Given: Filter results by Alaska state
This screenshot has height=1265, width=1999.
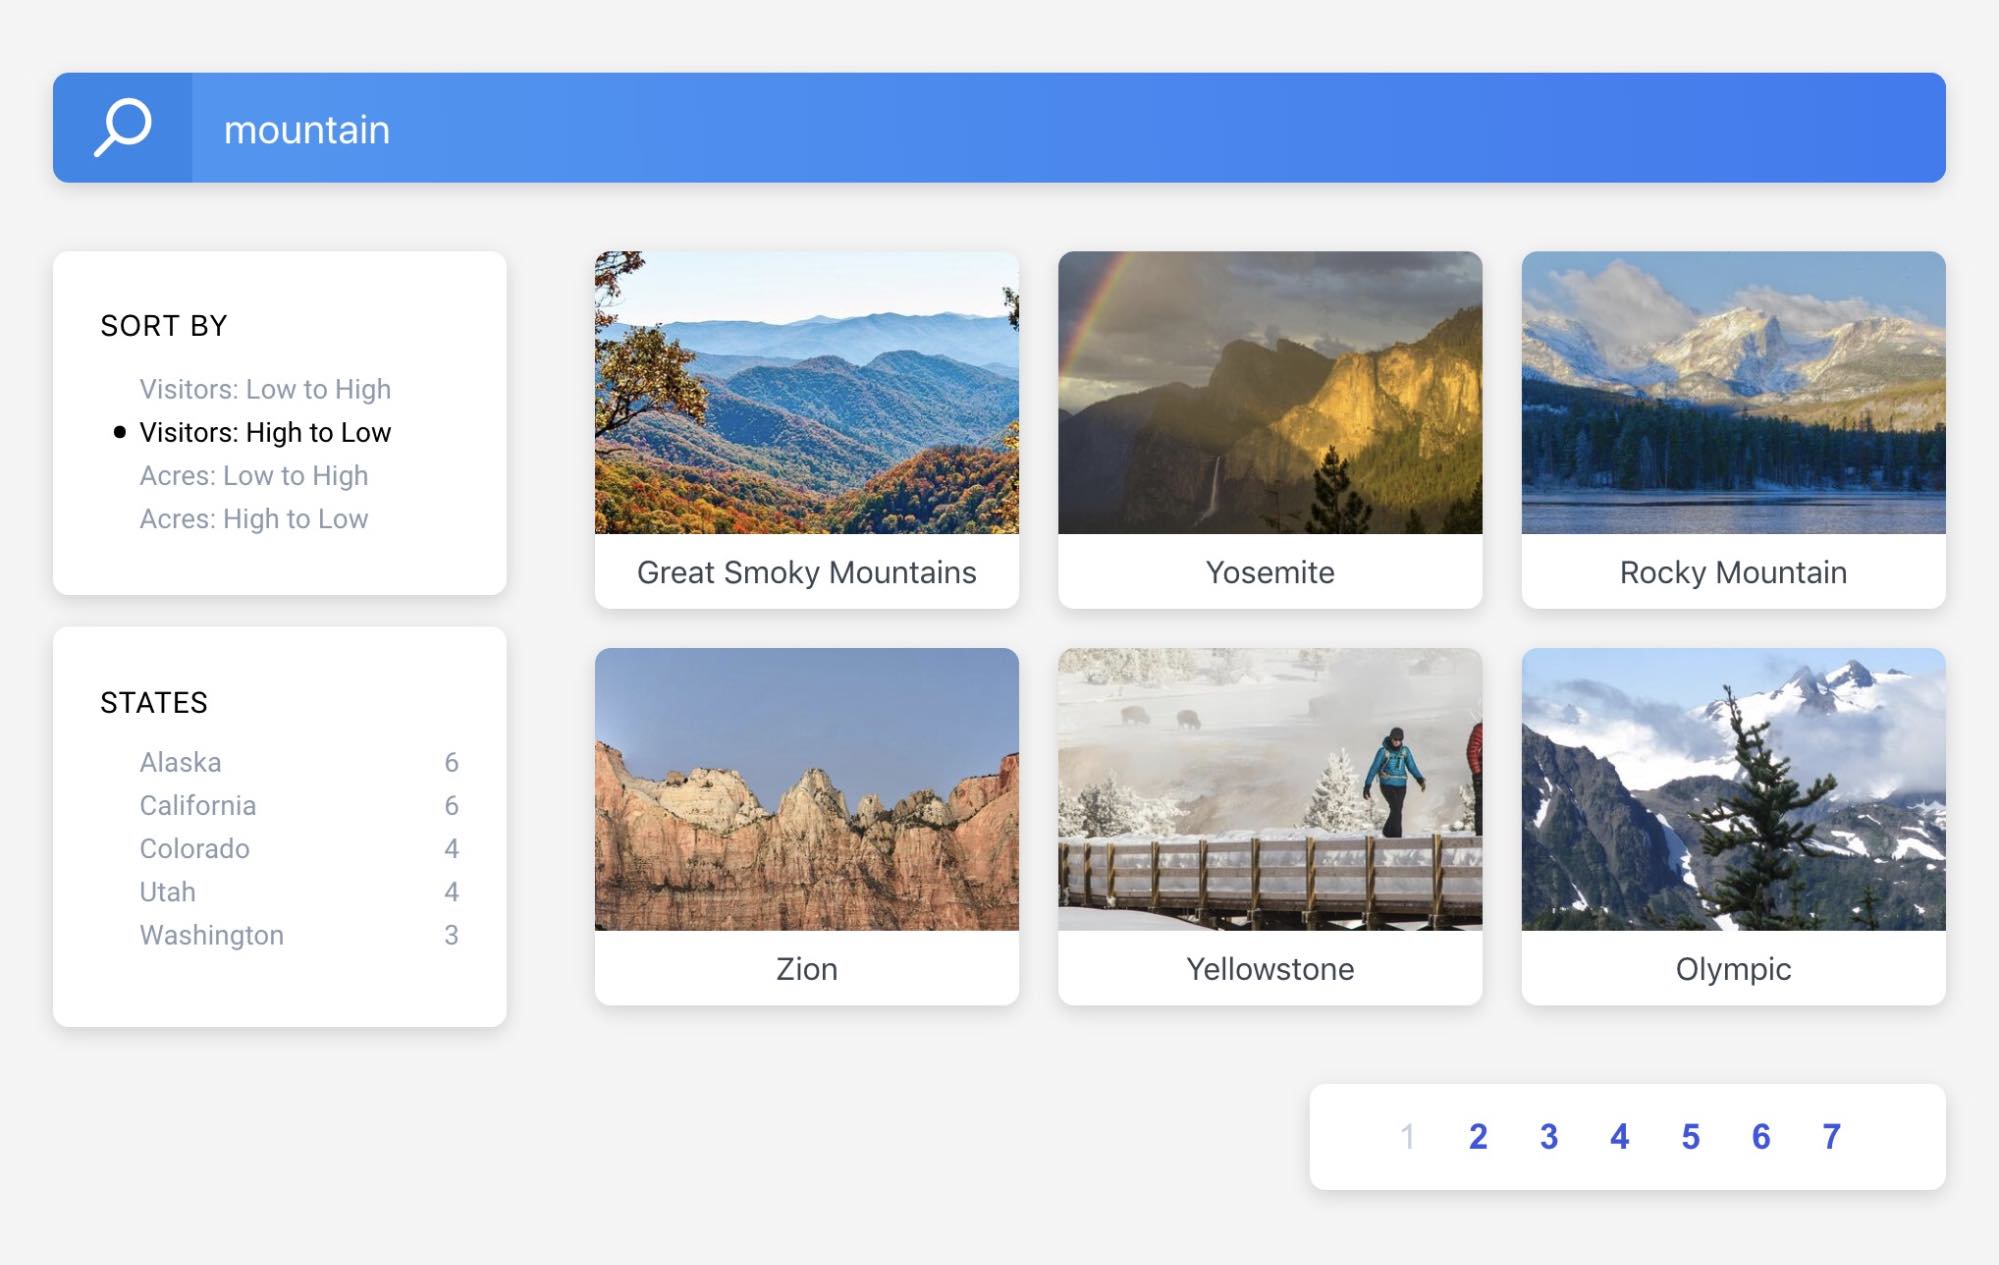Looking at the screenshot, I should point(178,762).
